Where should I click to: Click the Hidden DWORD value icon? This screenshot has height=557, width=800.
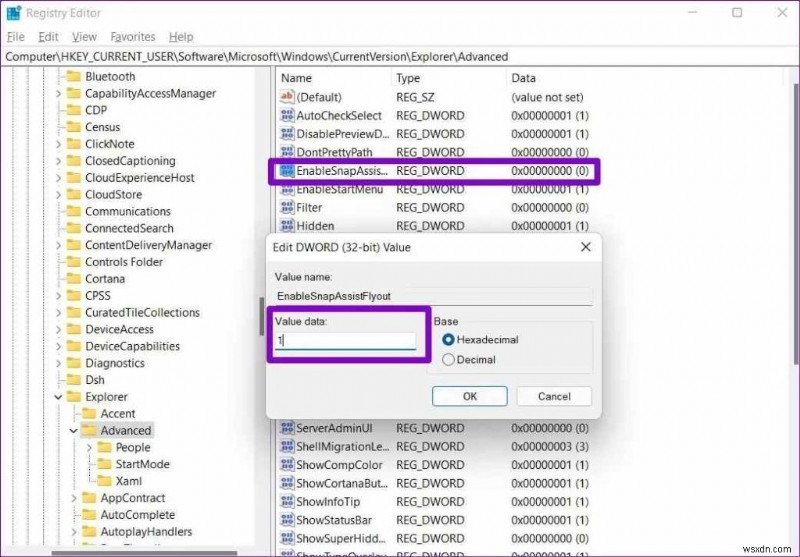click(x=287, y=225)
